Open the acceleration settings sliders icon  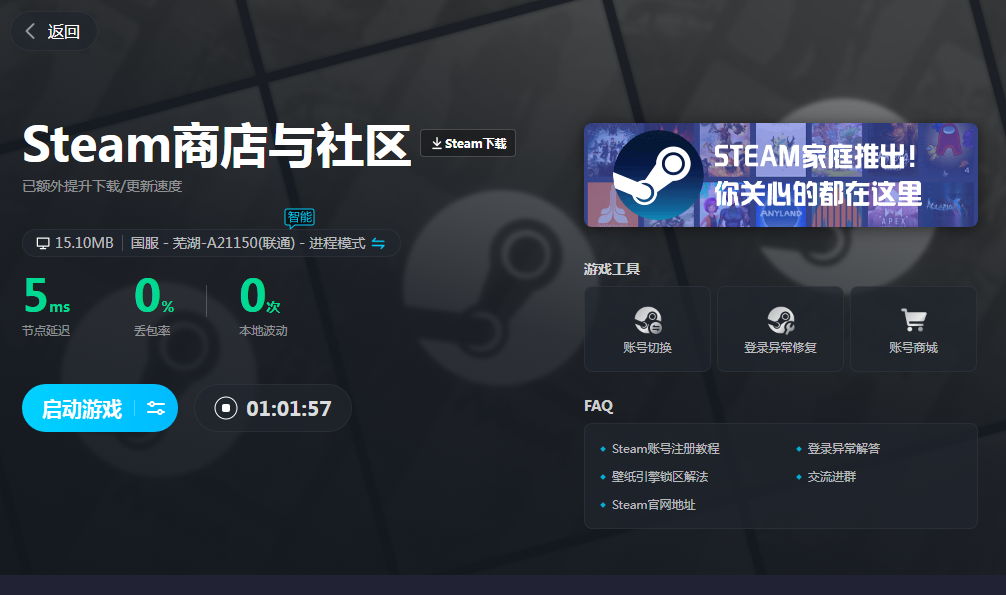[156, 408]
